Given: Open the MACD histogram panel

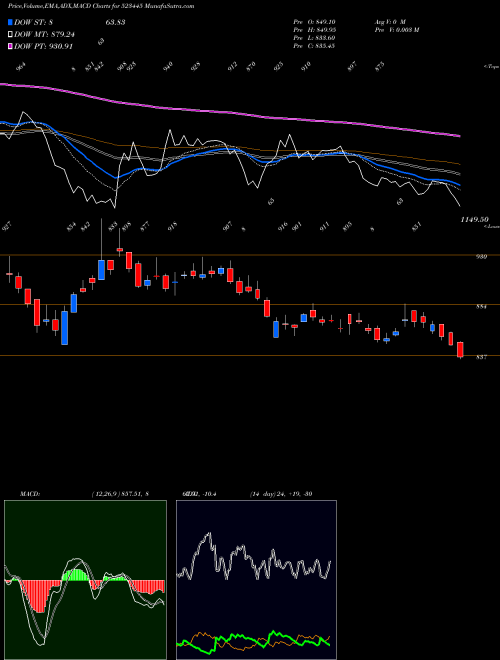Looking at the screenshot, I should tap(85, 580).
